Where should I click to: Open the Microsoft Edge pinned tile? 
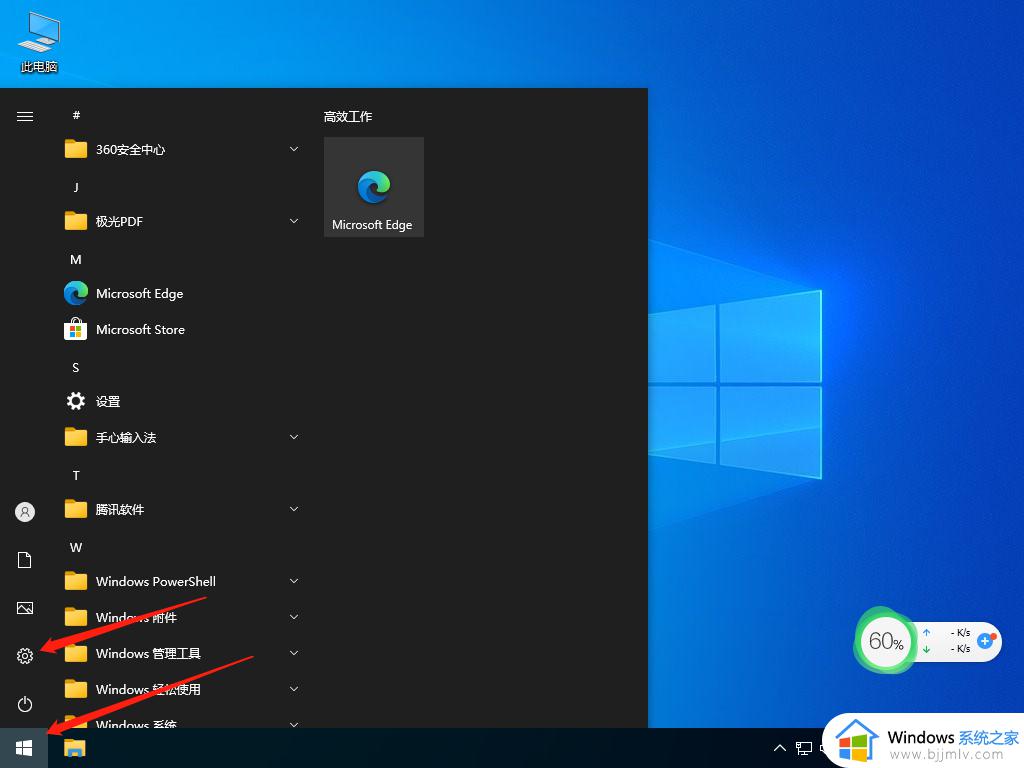tap(374, 187)
